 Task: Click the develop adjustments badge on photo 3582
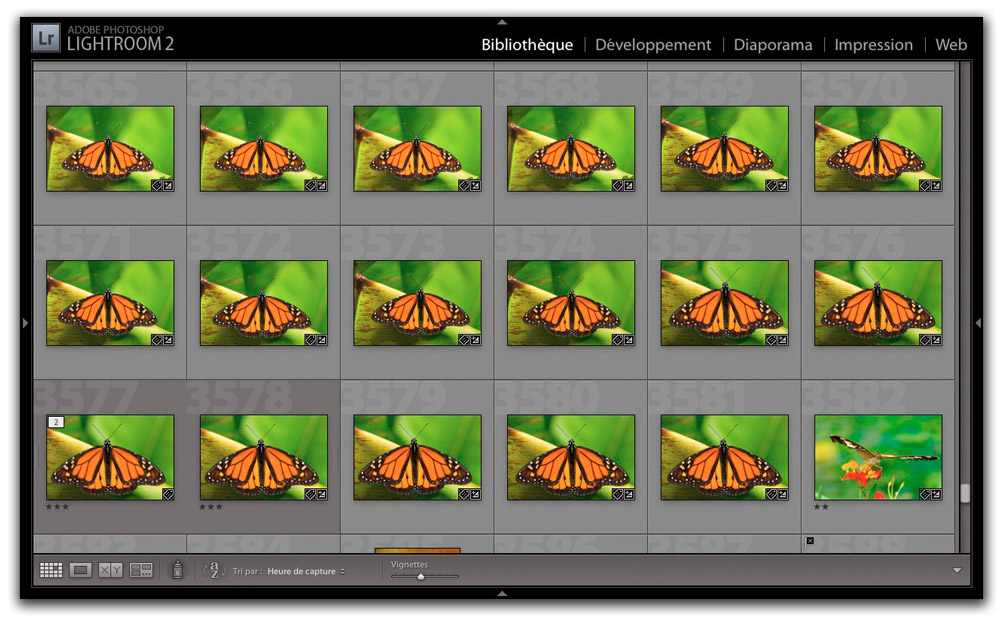pyautogui.click(x=936, y=494)
